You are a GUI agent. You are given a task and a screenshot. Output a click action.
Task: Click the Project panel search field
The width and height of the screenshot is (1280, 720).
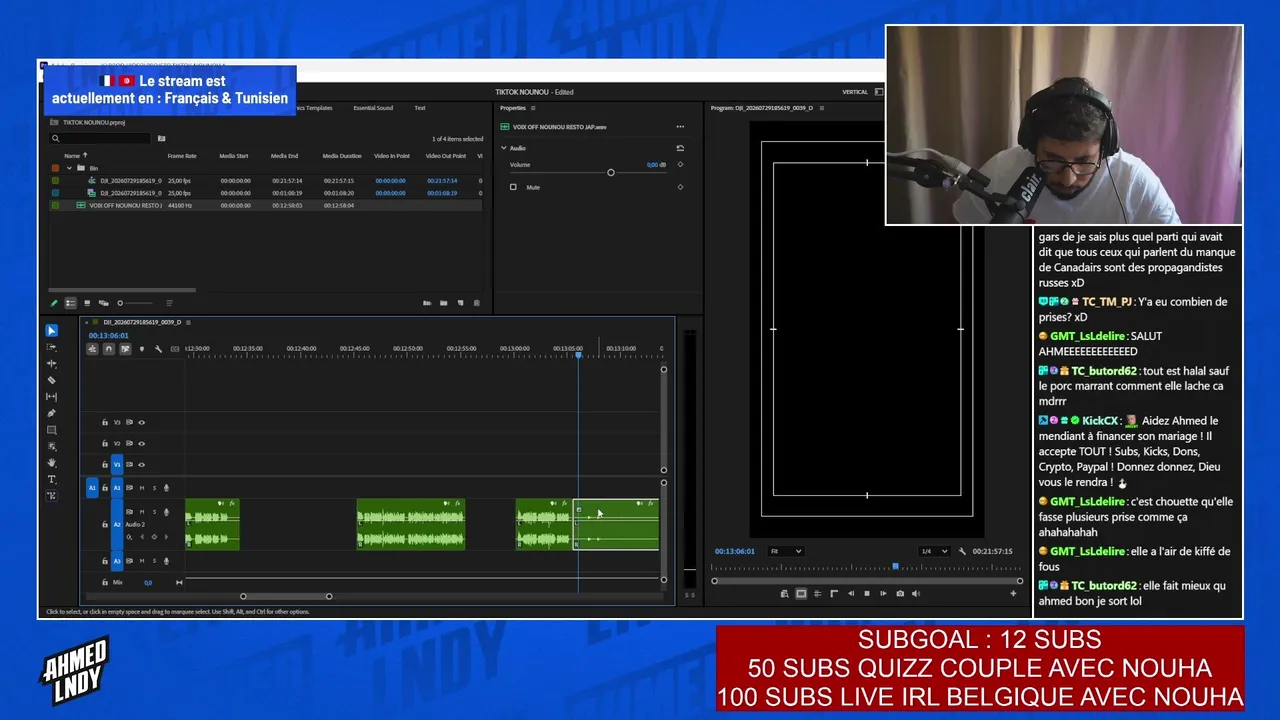(100, 139)
